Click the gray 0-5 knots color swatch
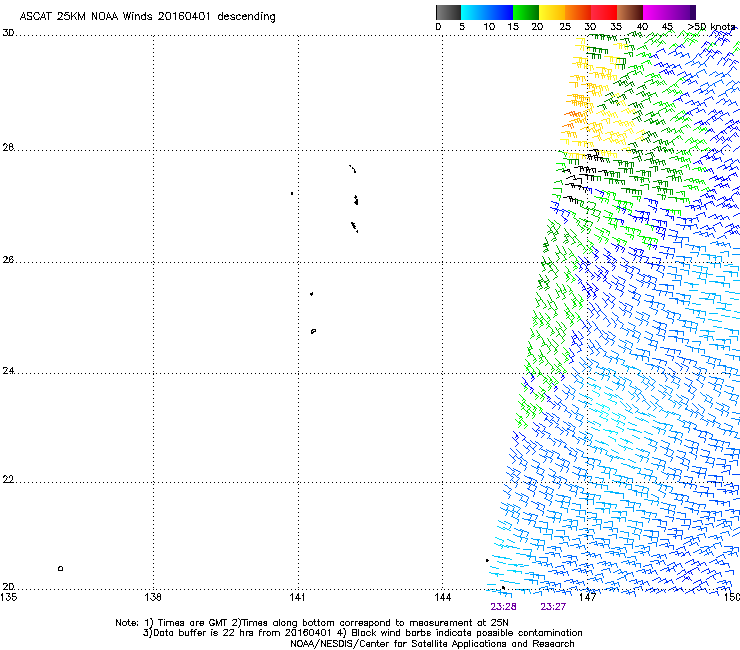The width and height of the screenshot is (740, 650). (x=448, y=12)
